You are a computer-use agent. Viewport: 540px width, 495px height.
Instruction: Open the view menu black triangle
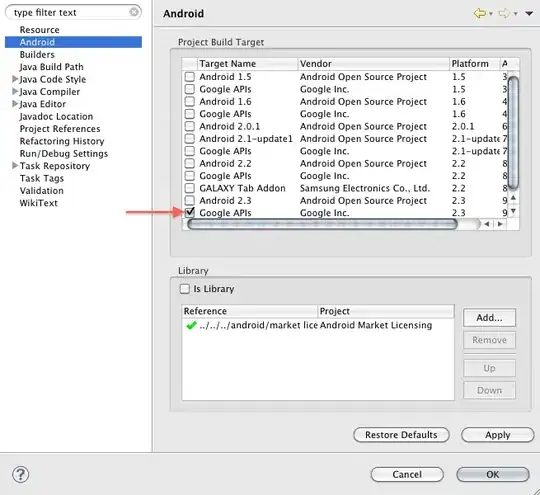tap(529, 13)
